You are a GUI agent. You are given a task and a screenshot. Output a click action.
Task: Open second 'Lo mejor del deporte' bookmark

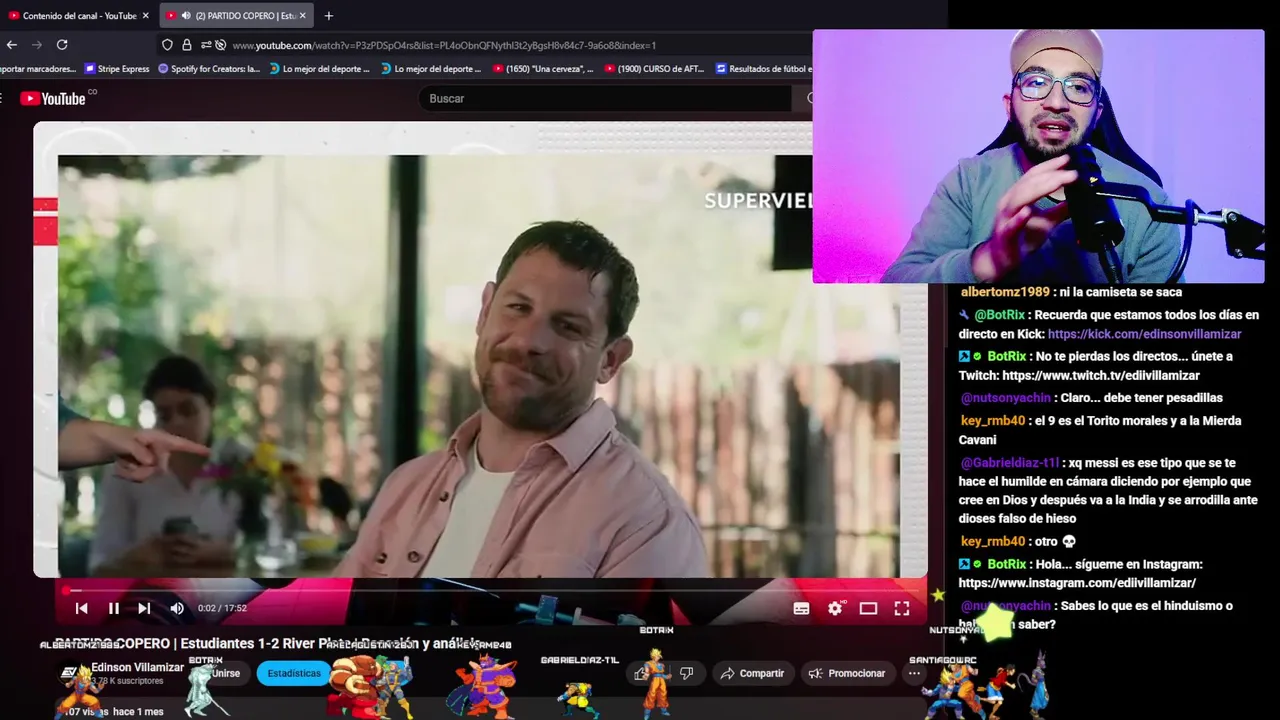431,69
